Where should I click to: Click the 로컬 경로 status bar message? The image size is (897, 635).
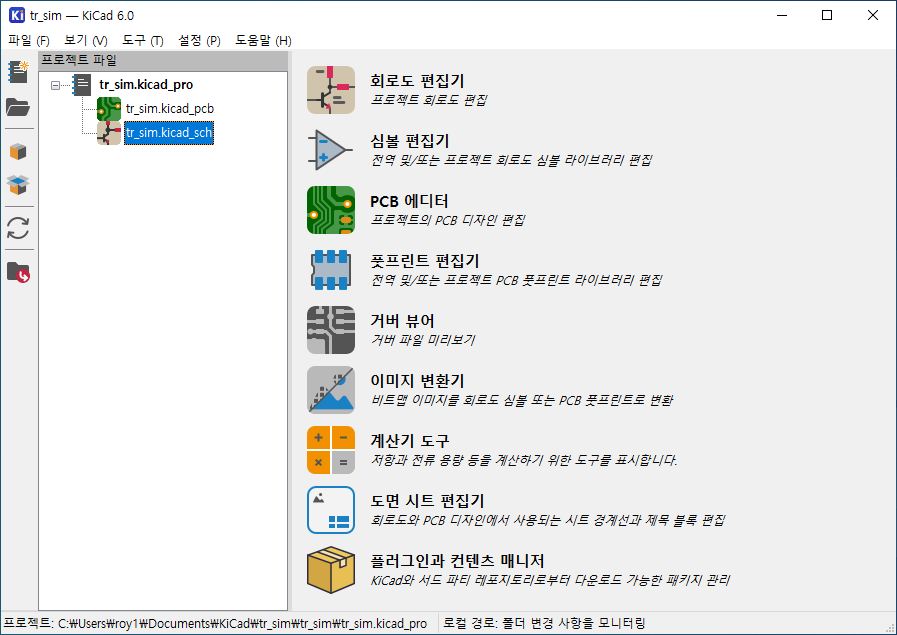[545, 624]
